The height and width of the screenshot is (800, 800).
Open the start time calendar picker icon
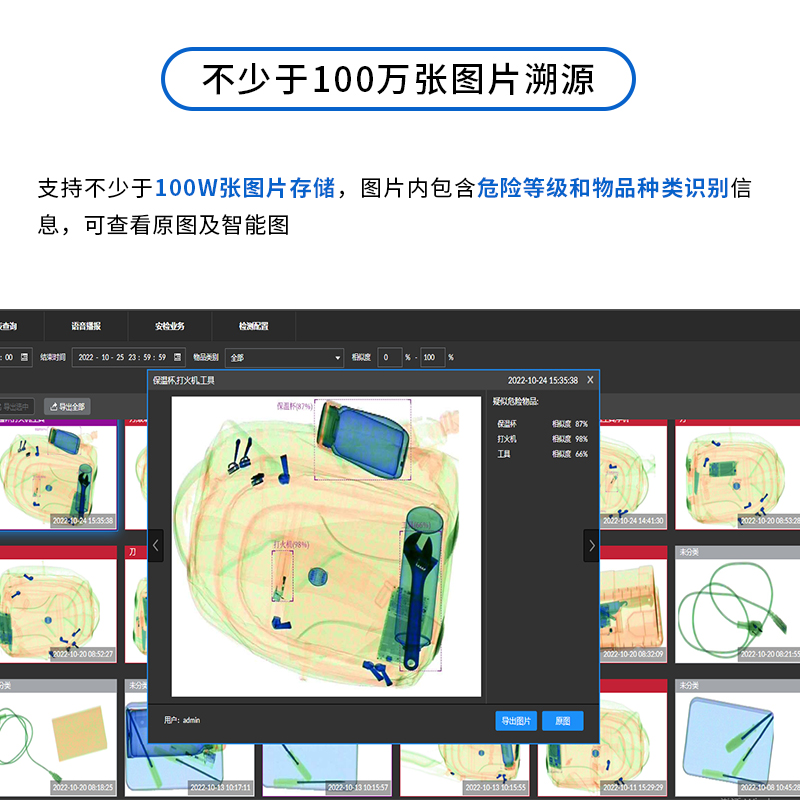[25, 357]
